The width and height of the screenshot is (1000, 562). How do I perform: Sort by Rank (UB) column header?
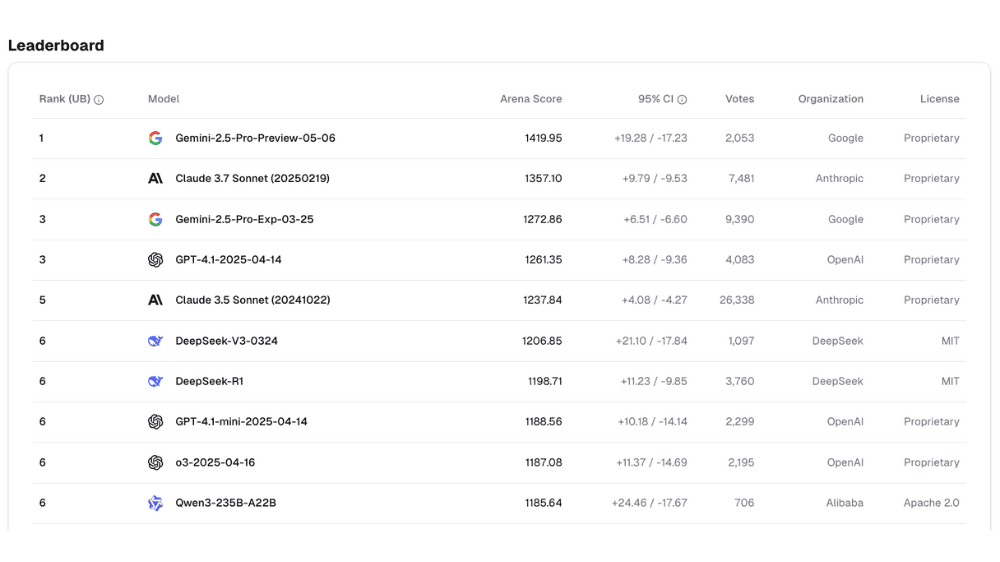64,99
